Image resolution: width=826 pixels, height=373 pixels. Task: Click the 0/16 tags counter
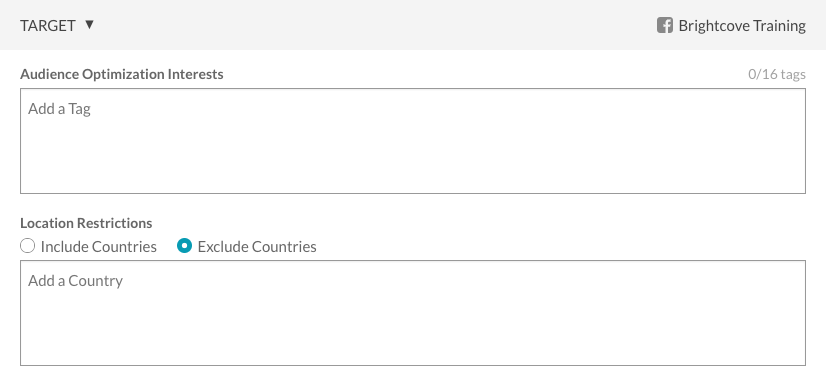[x=776, y=74]
